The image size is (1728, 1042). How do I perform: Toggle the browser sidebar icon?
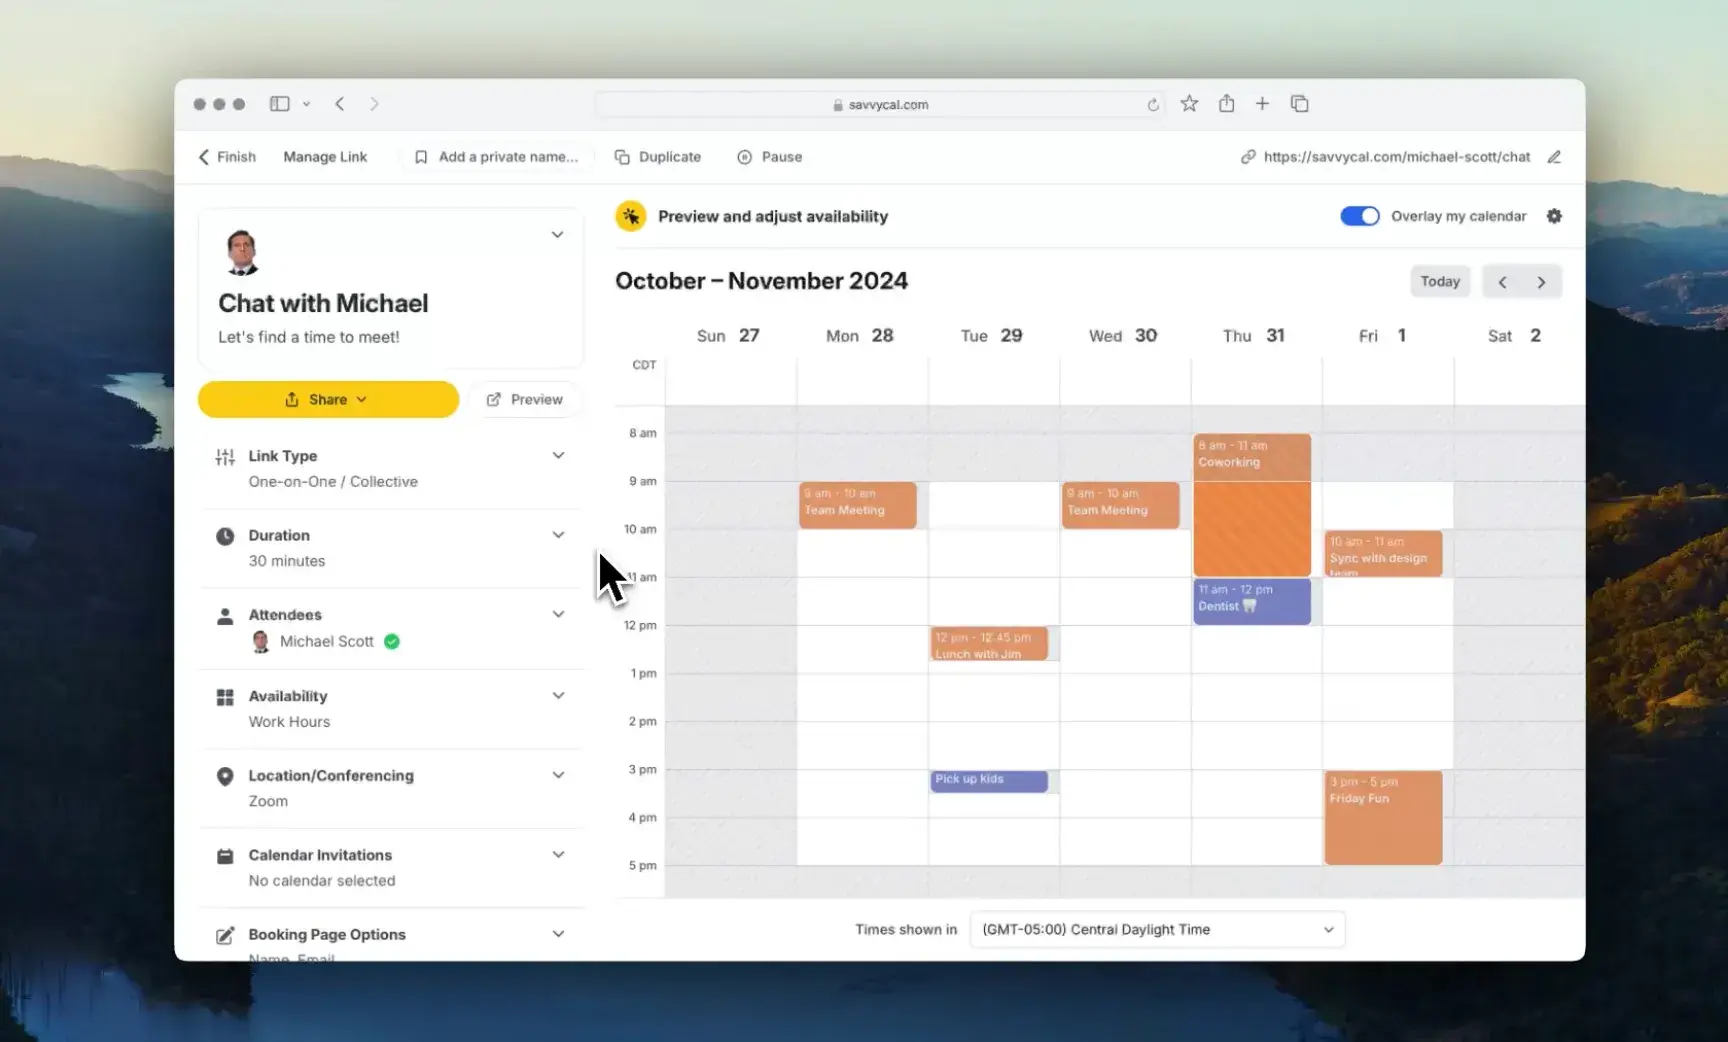point(280,103)
